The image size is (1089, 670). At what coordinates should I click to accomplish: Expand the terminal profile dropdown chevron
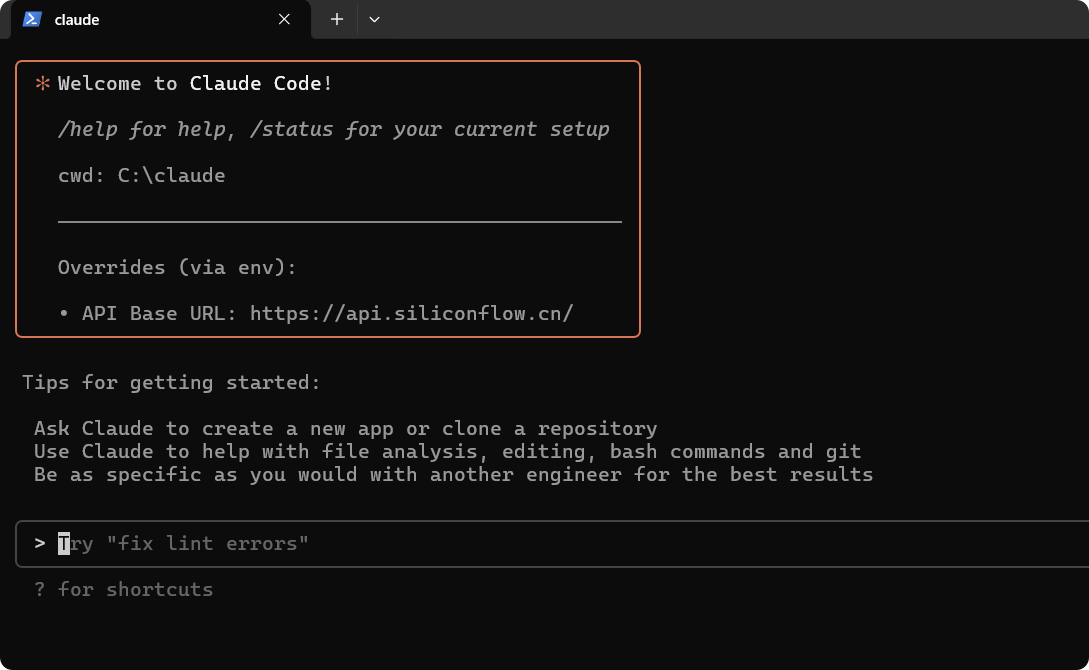coord(374,19)
